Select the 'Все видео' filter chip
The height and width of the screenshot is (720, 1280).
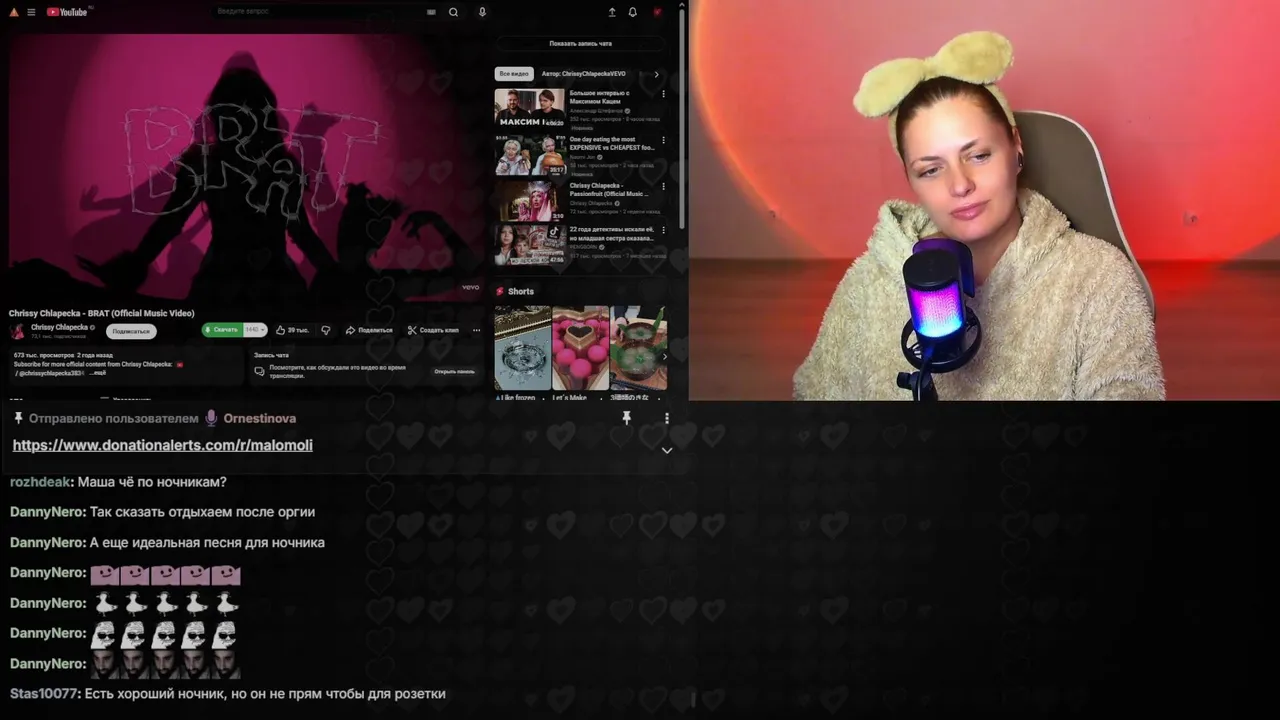pyautogui.click(x=514, y=74)
